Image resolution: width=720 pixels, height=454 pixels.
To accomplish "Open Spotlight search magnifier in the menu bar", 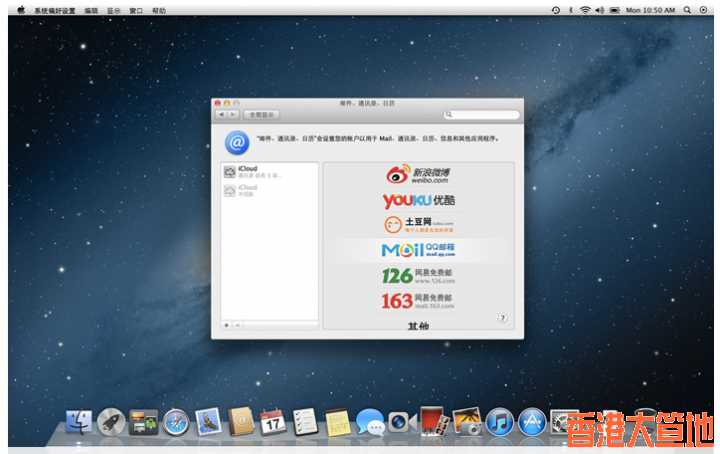I will pos(687,10).
